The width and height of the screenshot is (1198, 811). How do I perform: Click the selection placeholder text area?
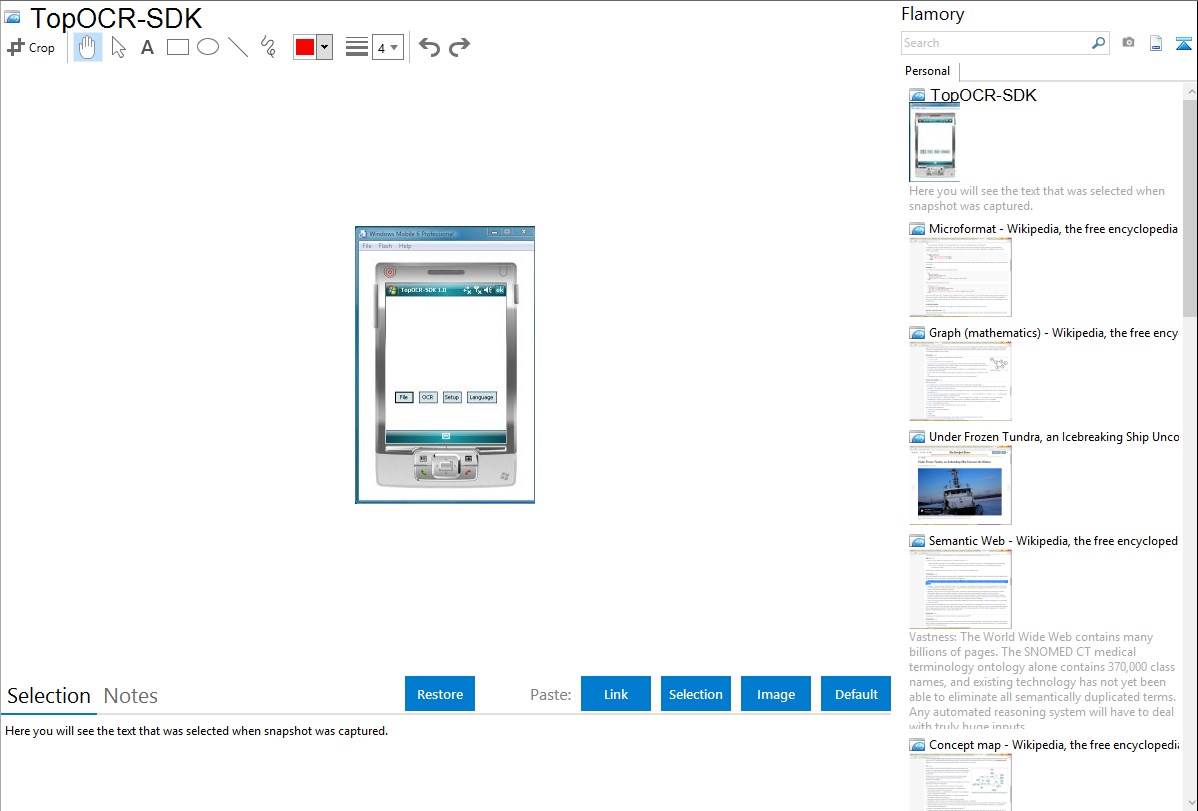pyautogui.click(x=196, y=732)
